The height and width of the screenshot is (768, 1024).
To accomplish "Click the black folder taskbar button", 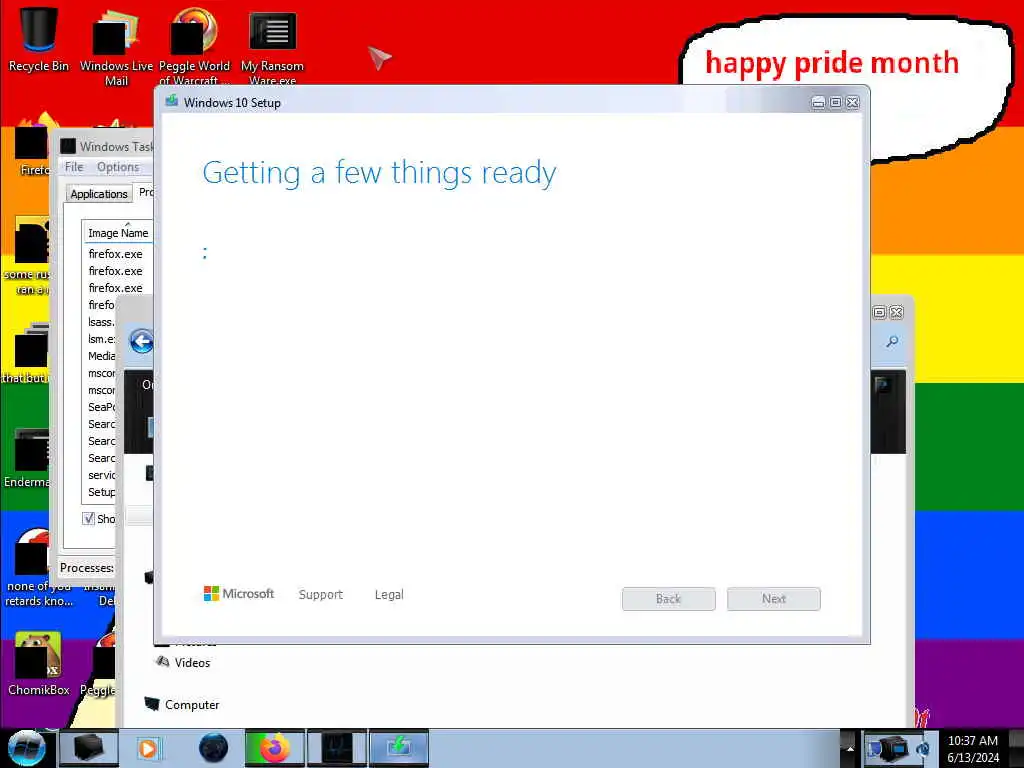I will click(89, 748).
